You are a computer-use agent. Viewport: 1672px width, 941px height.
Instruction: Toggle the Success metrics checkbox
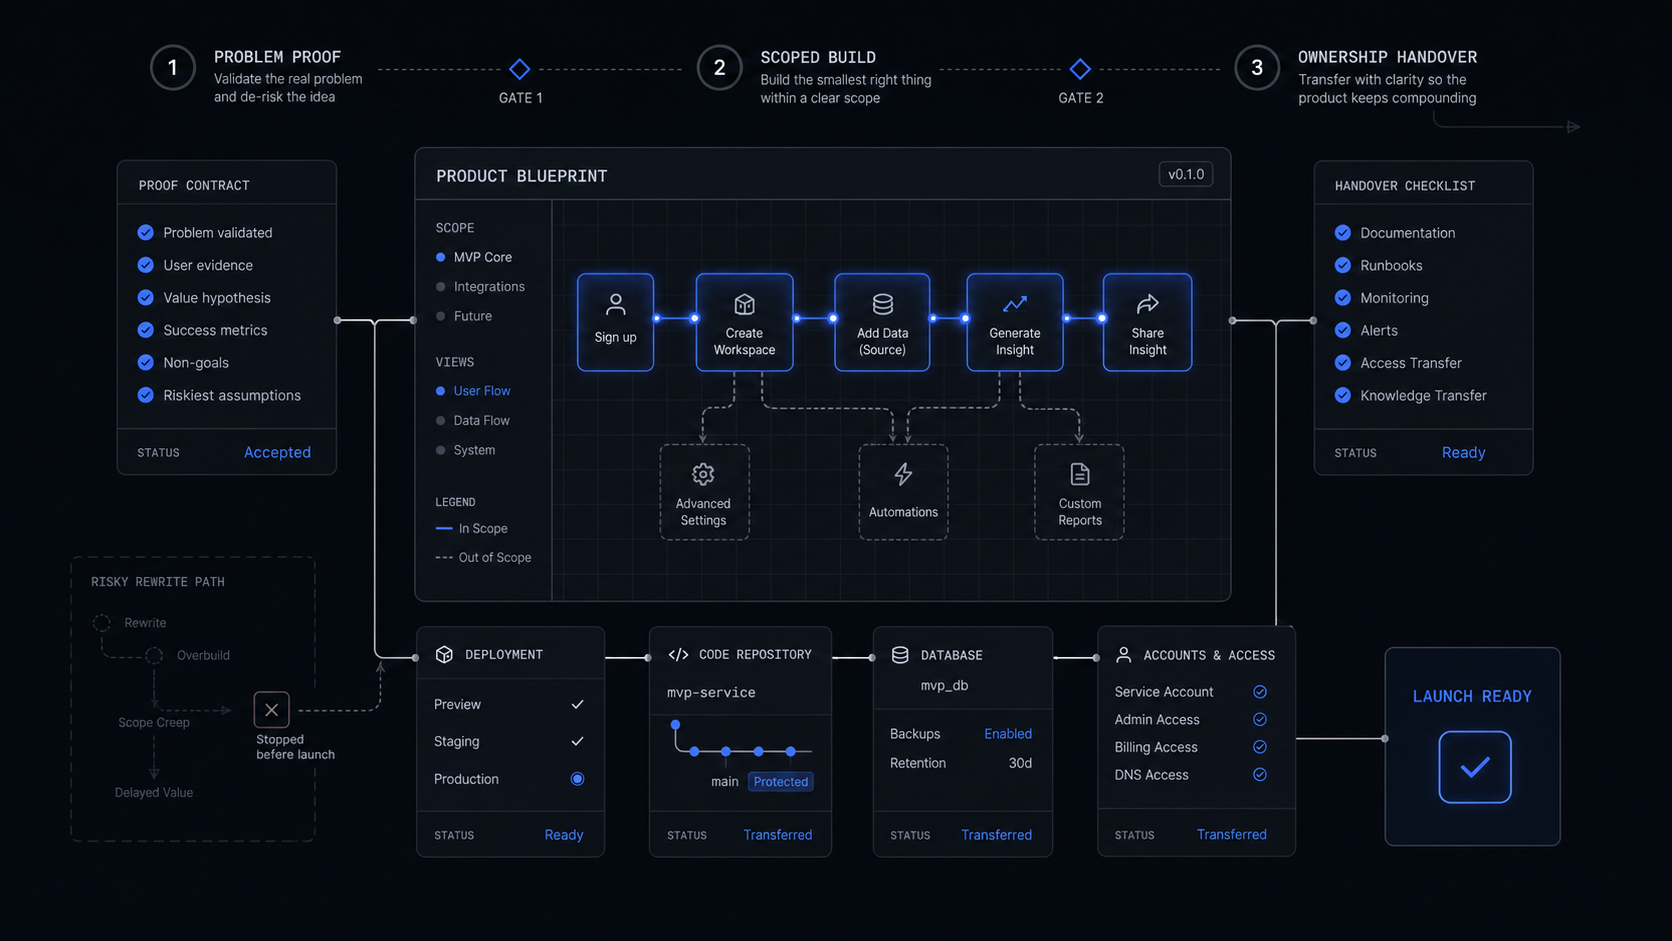[146, 330]
